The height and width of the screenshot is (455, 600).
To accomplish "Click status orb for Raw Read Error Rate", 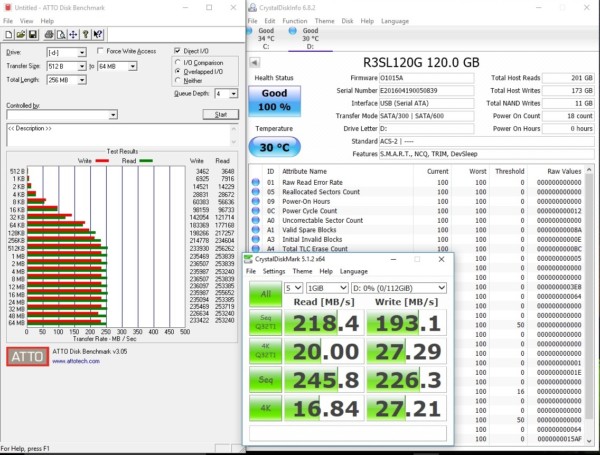I will click(x=256, y=183).
